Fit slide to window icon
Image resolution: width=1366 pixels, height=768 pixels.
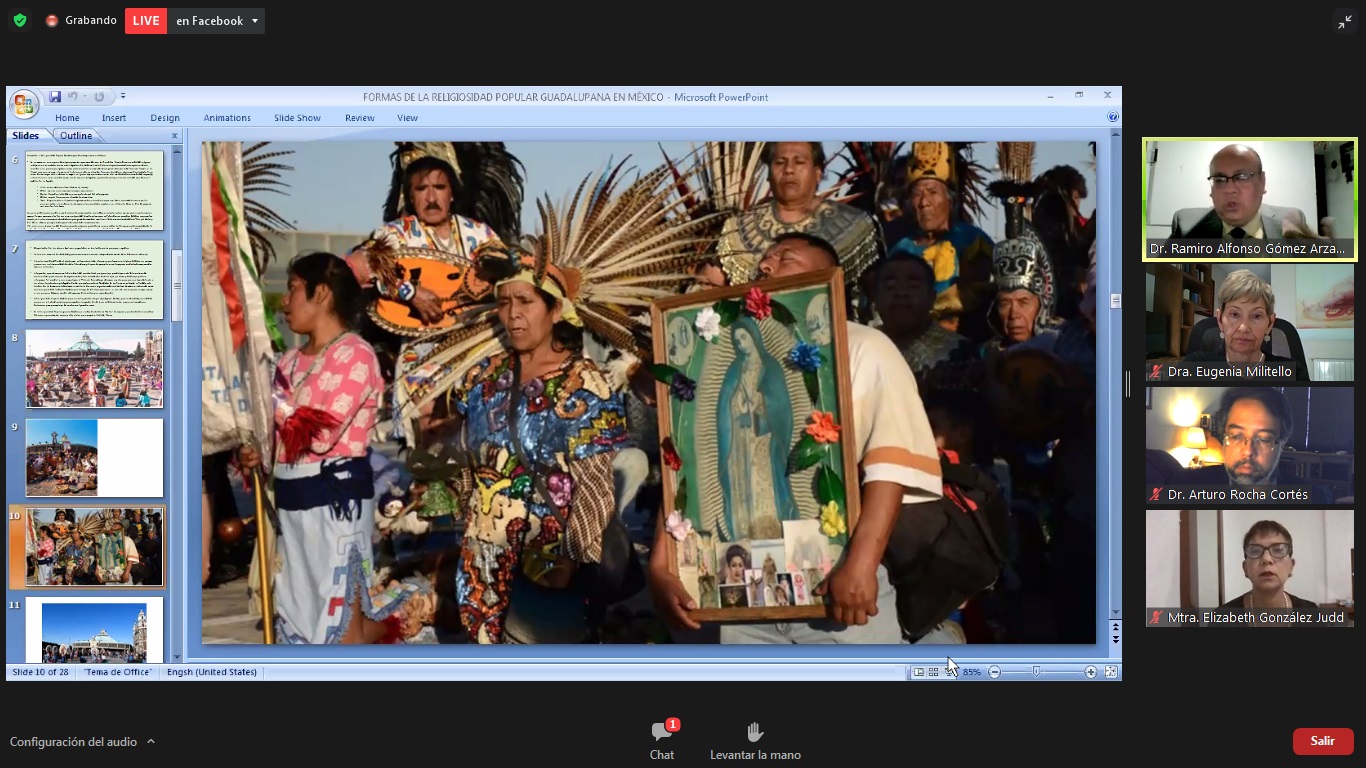coord(1111,672)
